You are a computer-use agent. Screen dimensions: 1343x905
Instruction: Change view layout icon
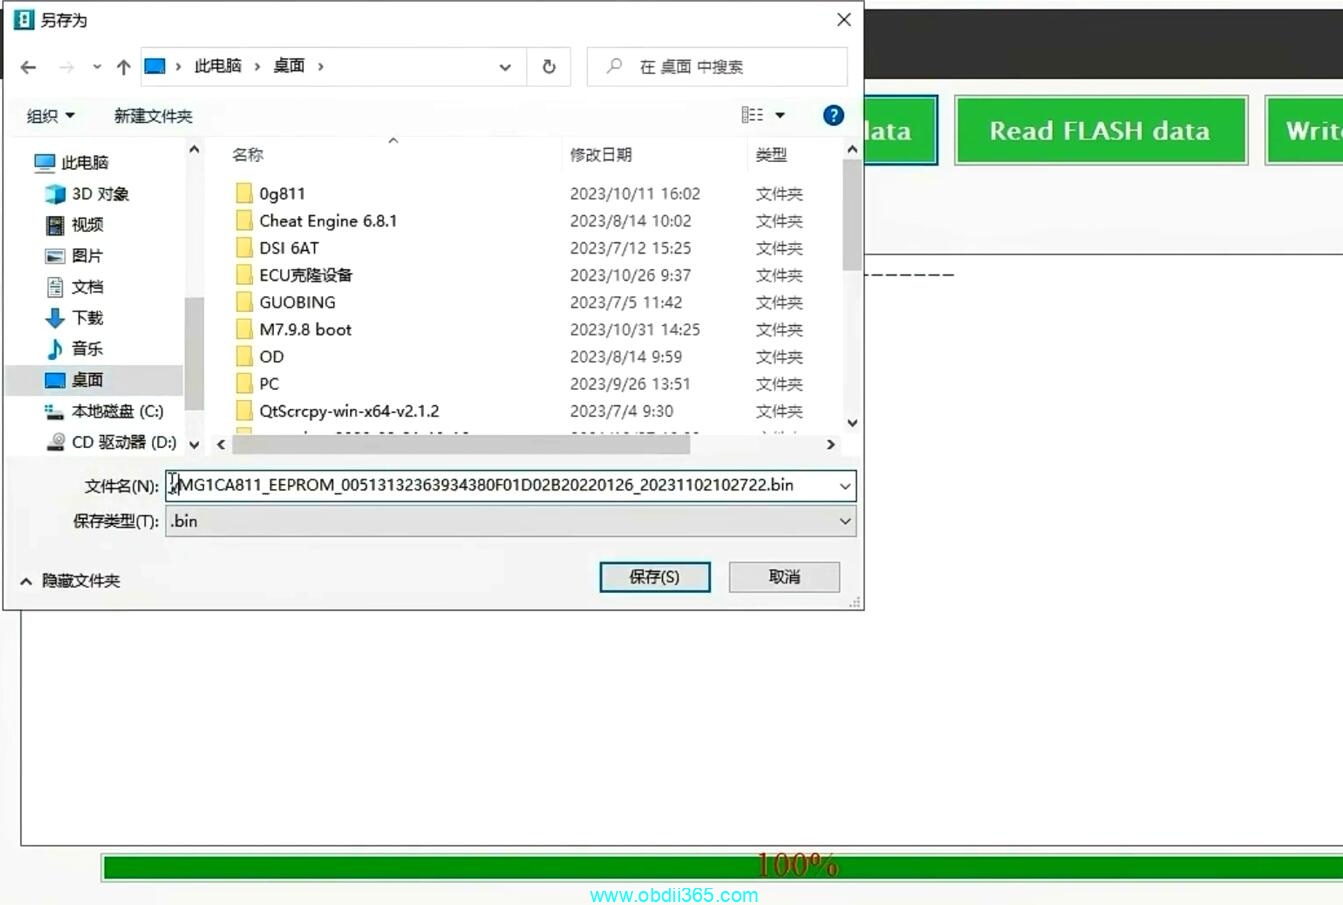[x=752, y=115]
